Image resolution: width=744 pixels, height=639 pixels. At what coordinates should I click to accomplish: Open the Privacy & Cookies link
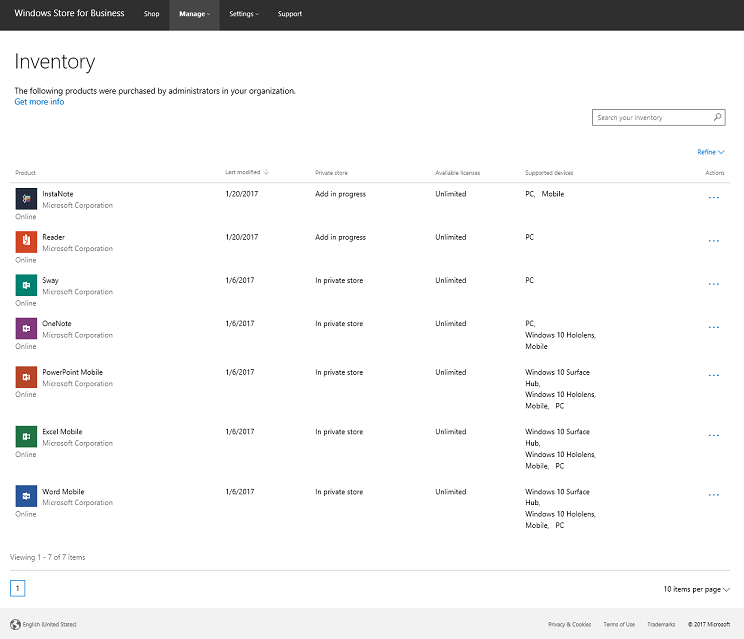pyautogui.click(x=569, y=624)
